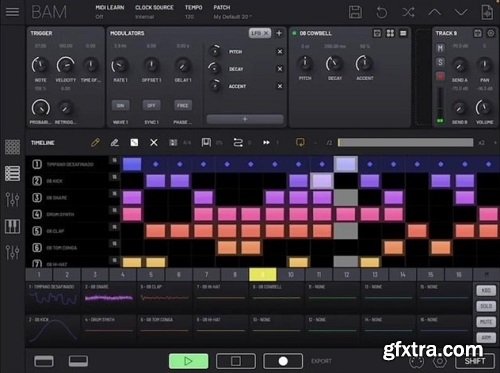
Task: Select the eraser tool in Timeline
Action: [114, 143]
